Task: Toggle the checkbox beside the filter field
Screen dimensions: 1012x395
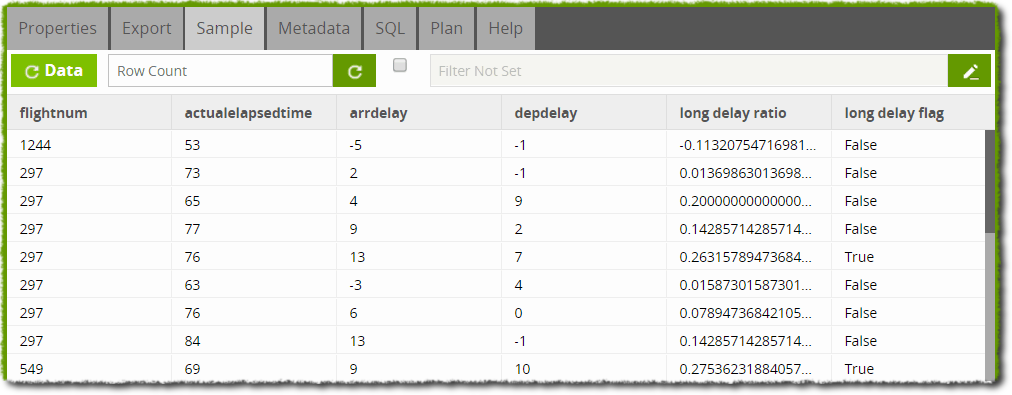Action: point(400,65)
